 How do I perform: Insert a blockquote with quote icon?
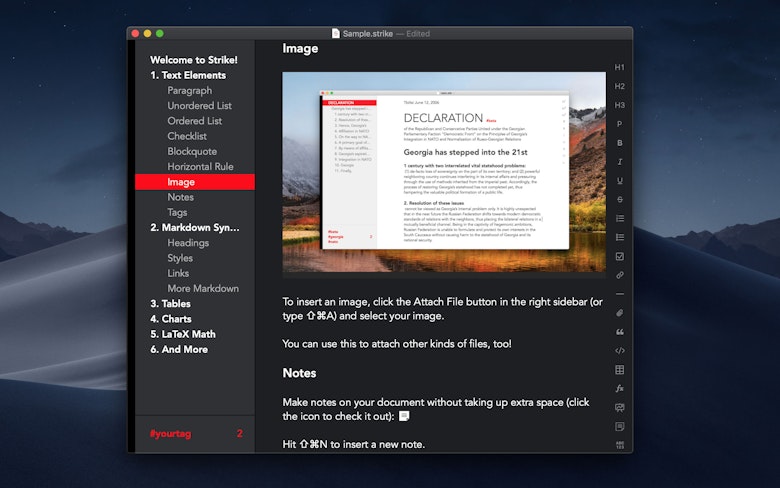[x=619, y=332]
